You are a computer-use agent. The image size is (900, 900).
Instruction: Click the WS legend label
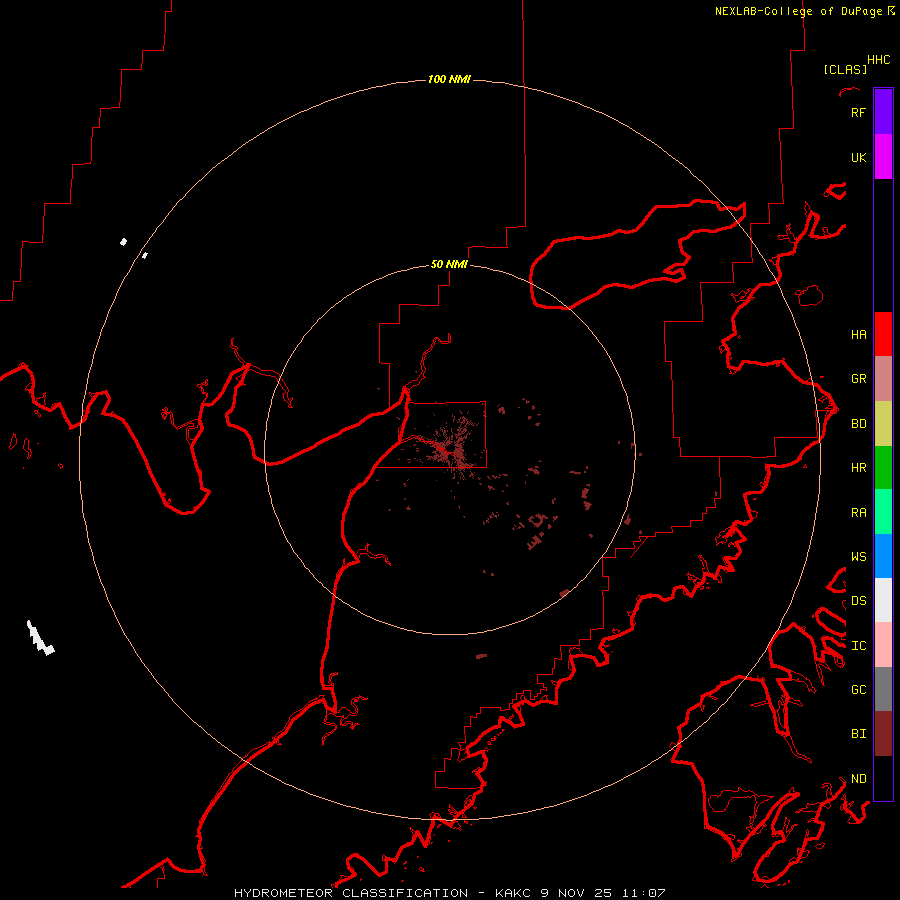pos(858,556)
